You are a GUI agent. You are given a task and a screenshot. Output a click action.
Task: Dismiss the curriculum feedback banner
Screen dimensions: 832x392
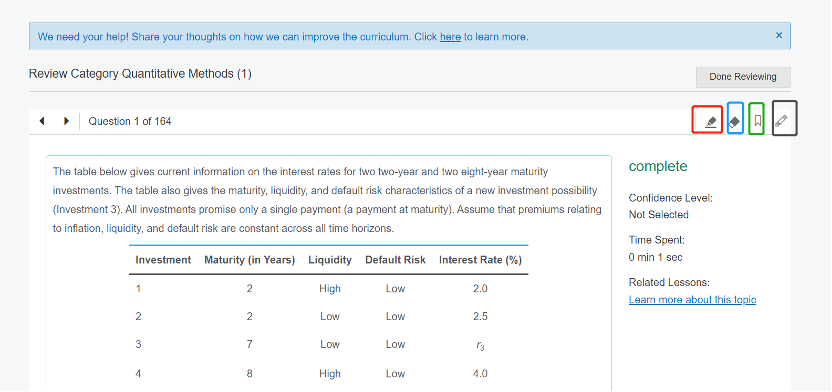[x=779, y=36]
